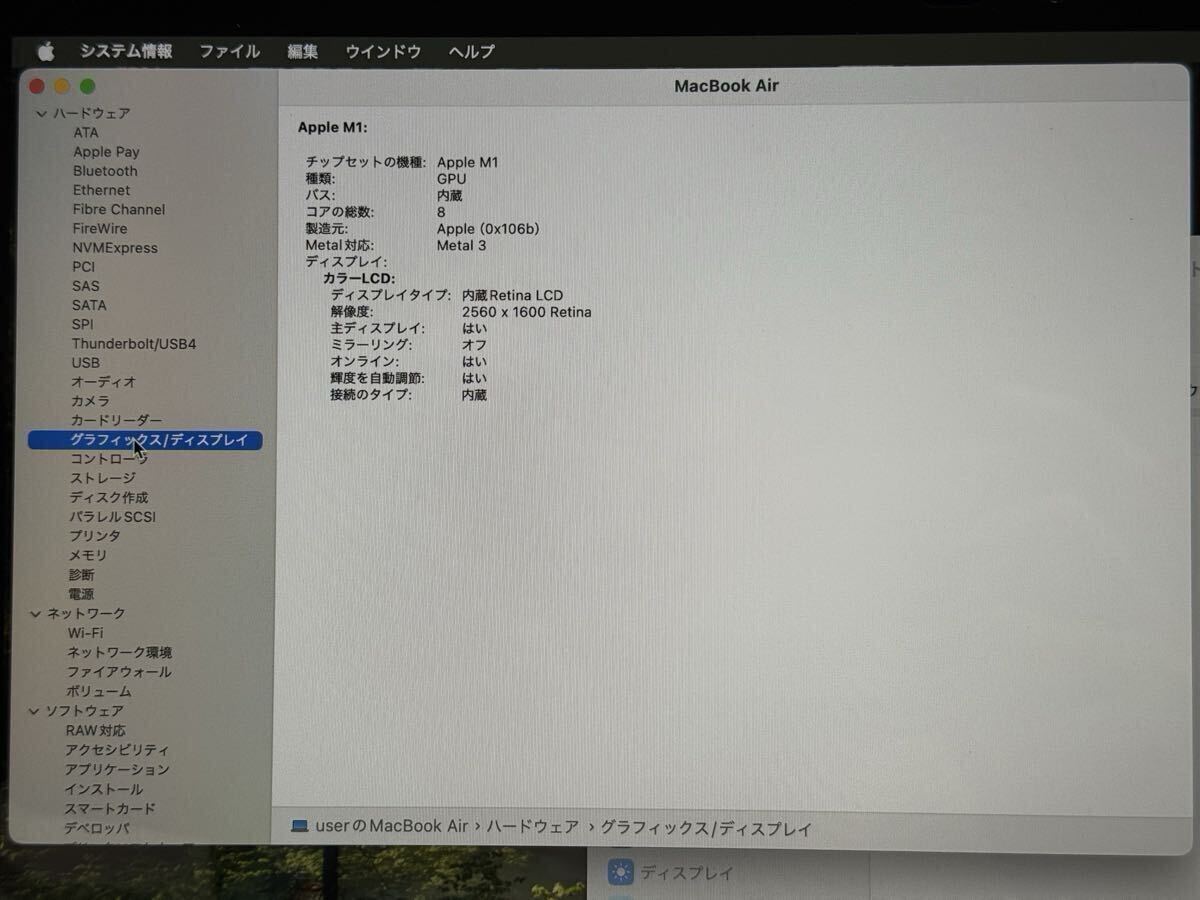1200x900 pixels.
Task: Collapse the ハードウェア section chevron
Action: point(41,114)
